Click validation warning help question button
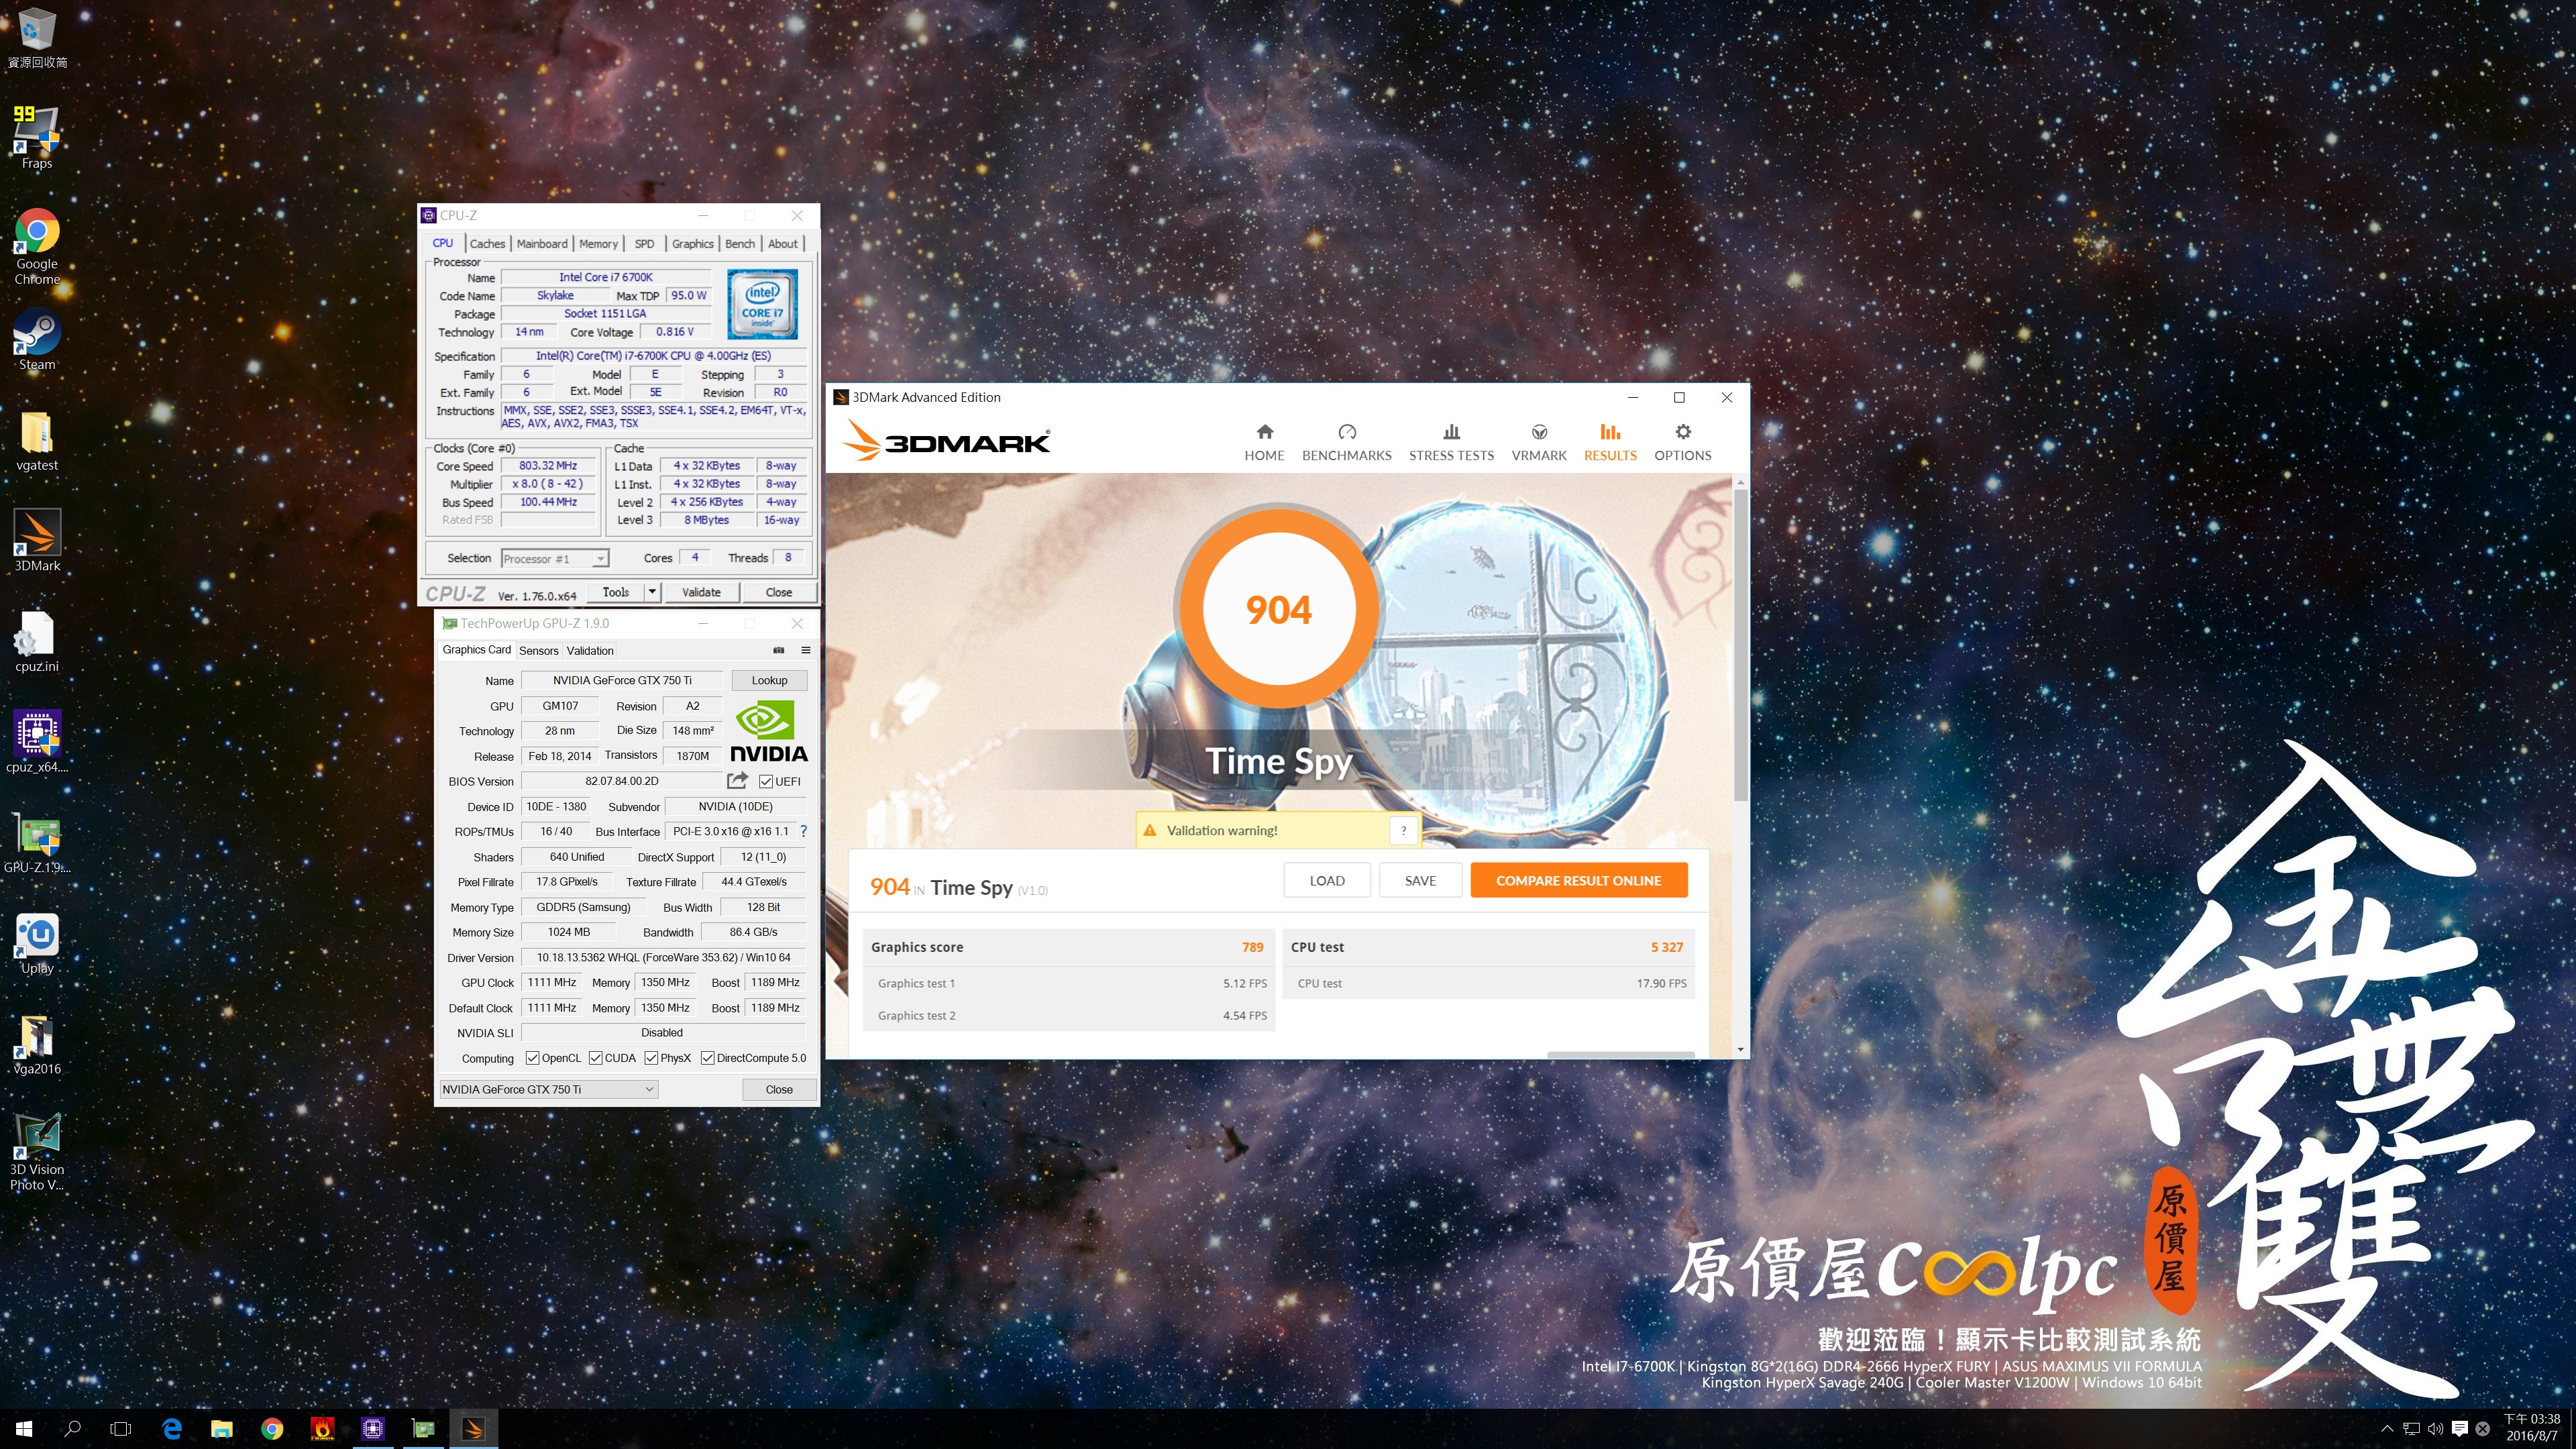This screenshot has width=2576, height=1449. coord(1403,830)
